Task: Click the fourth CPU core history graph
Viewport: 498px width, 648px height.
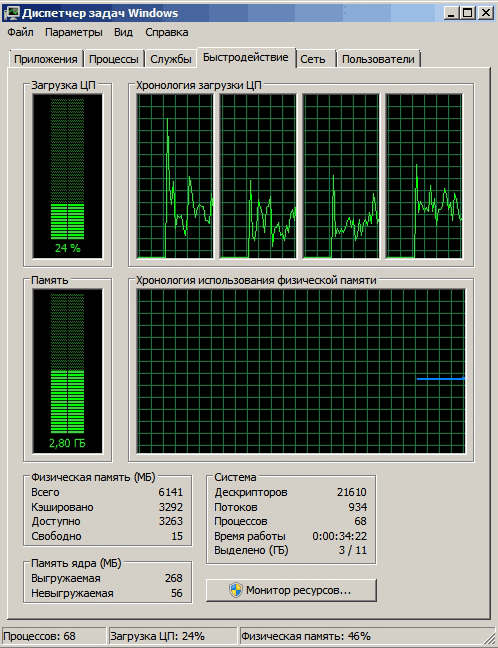Action: pos(424,176)
